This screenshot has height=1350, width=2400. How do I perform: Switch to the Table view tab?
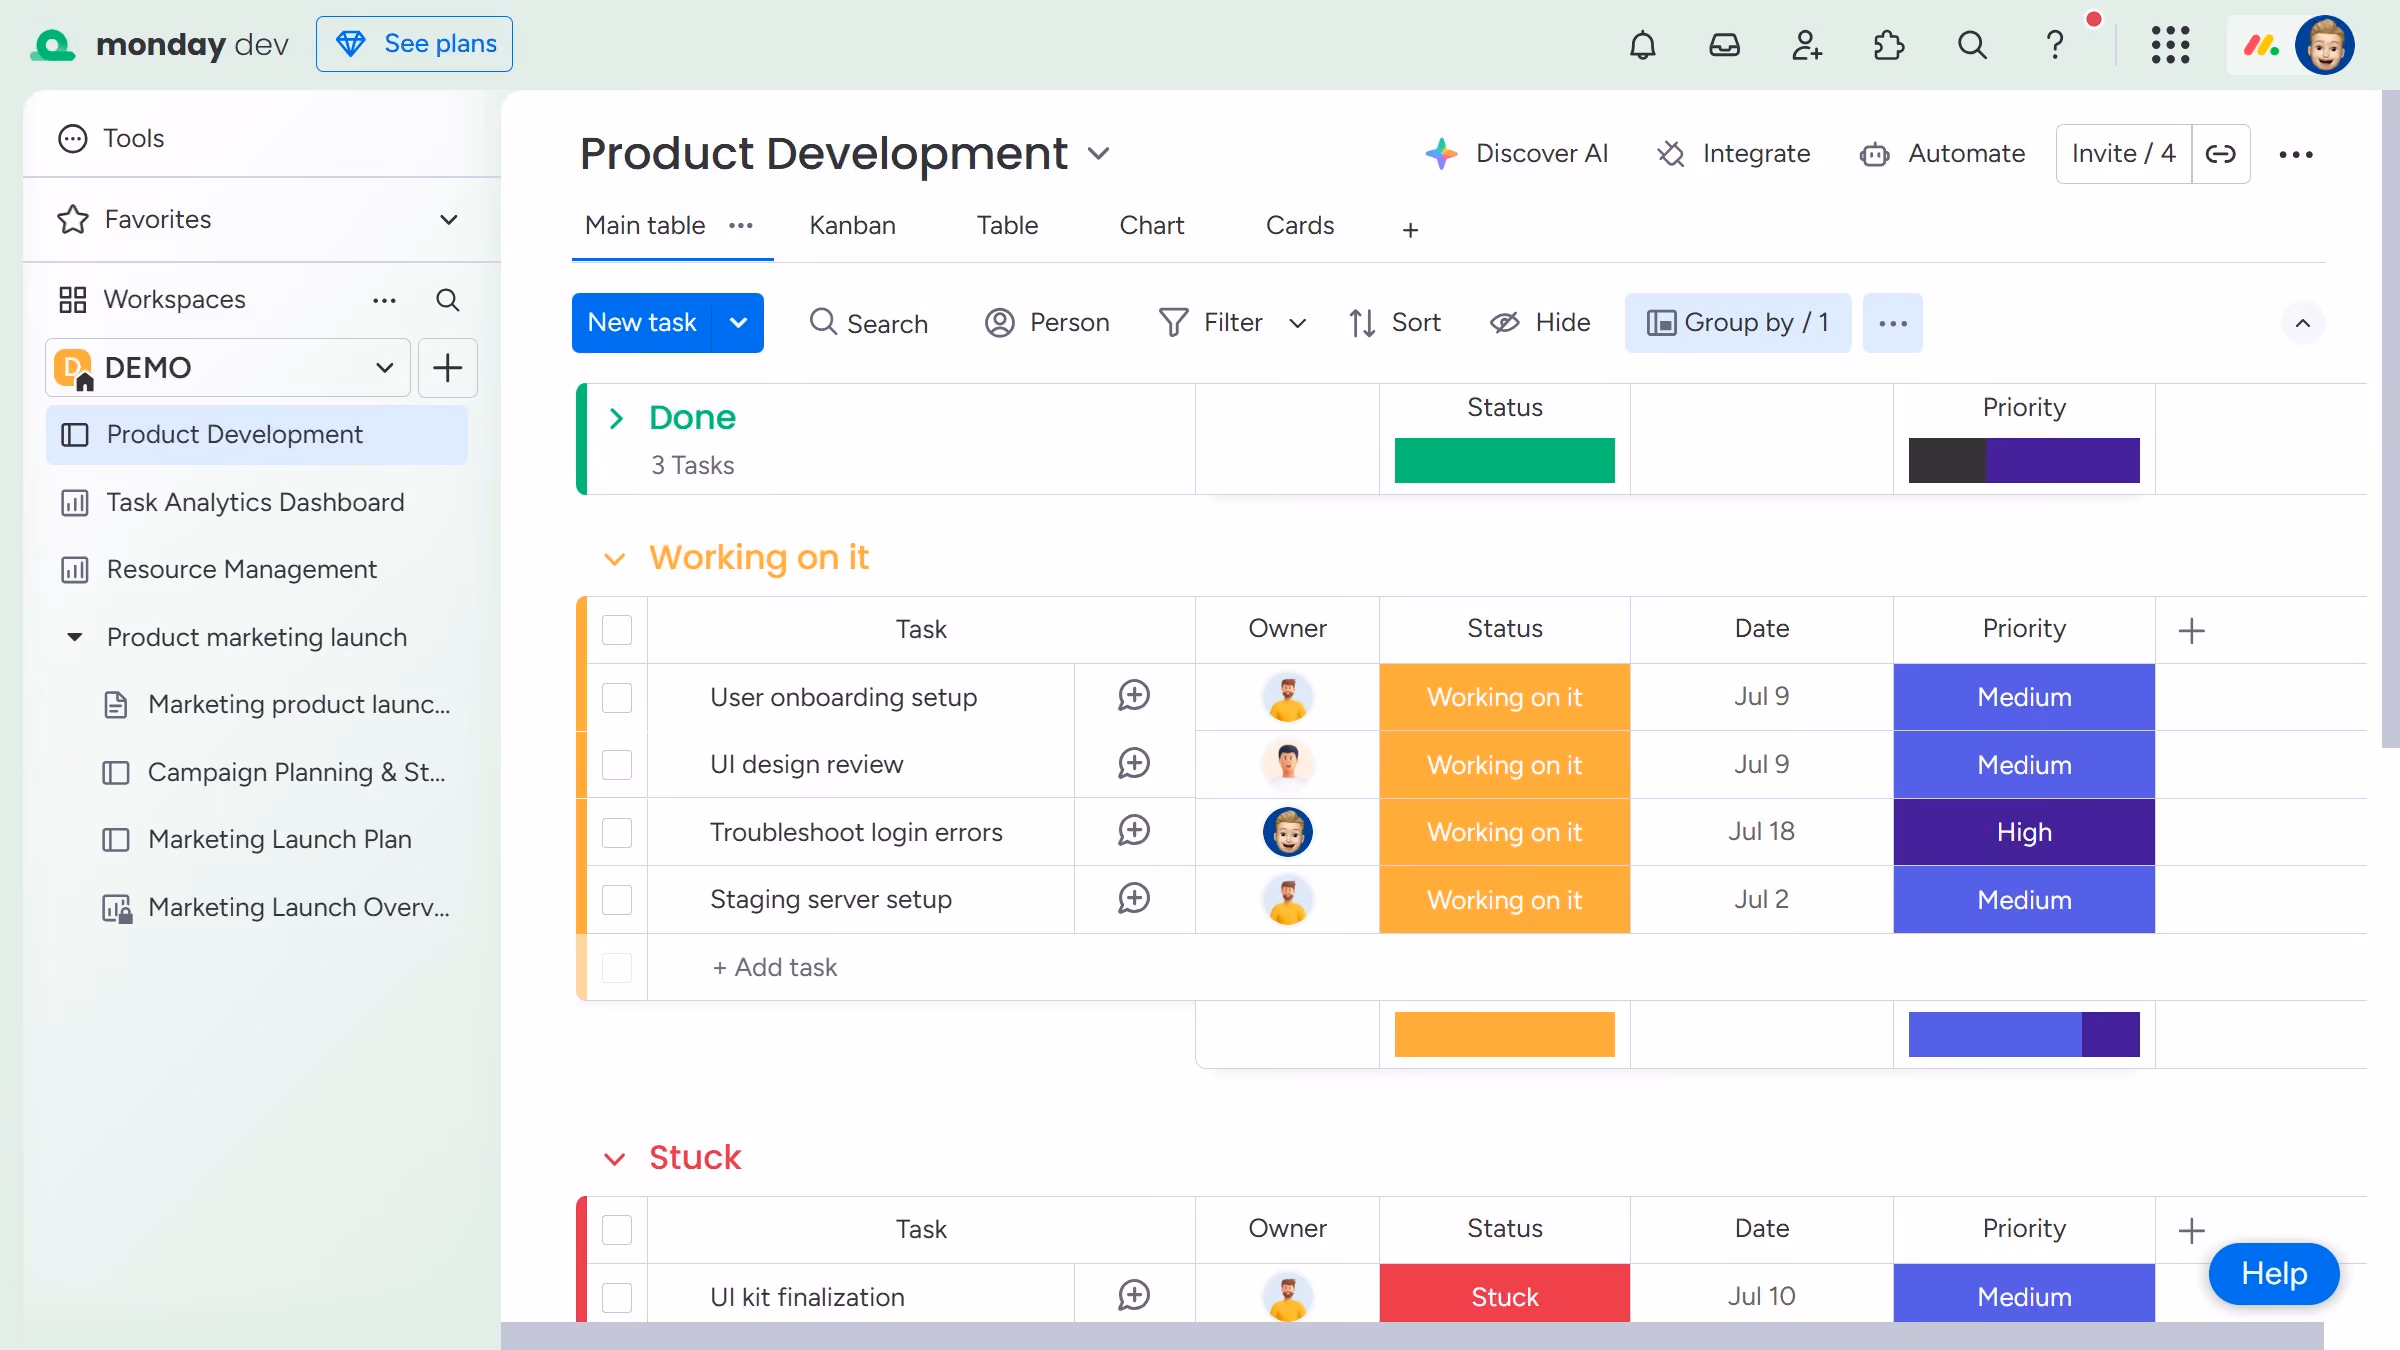point(1008,226)
